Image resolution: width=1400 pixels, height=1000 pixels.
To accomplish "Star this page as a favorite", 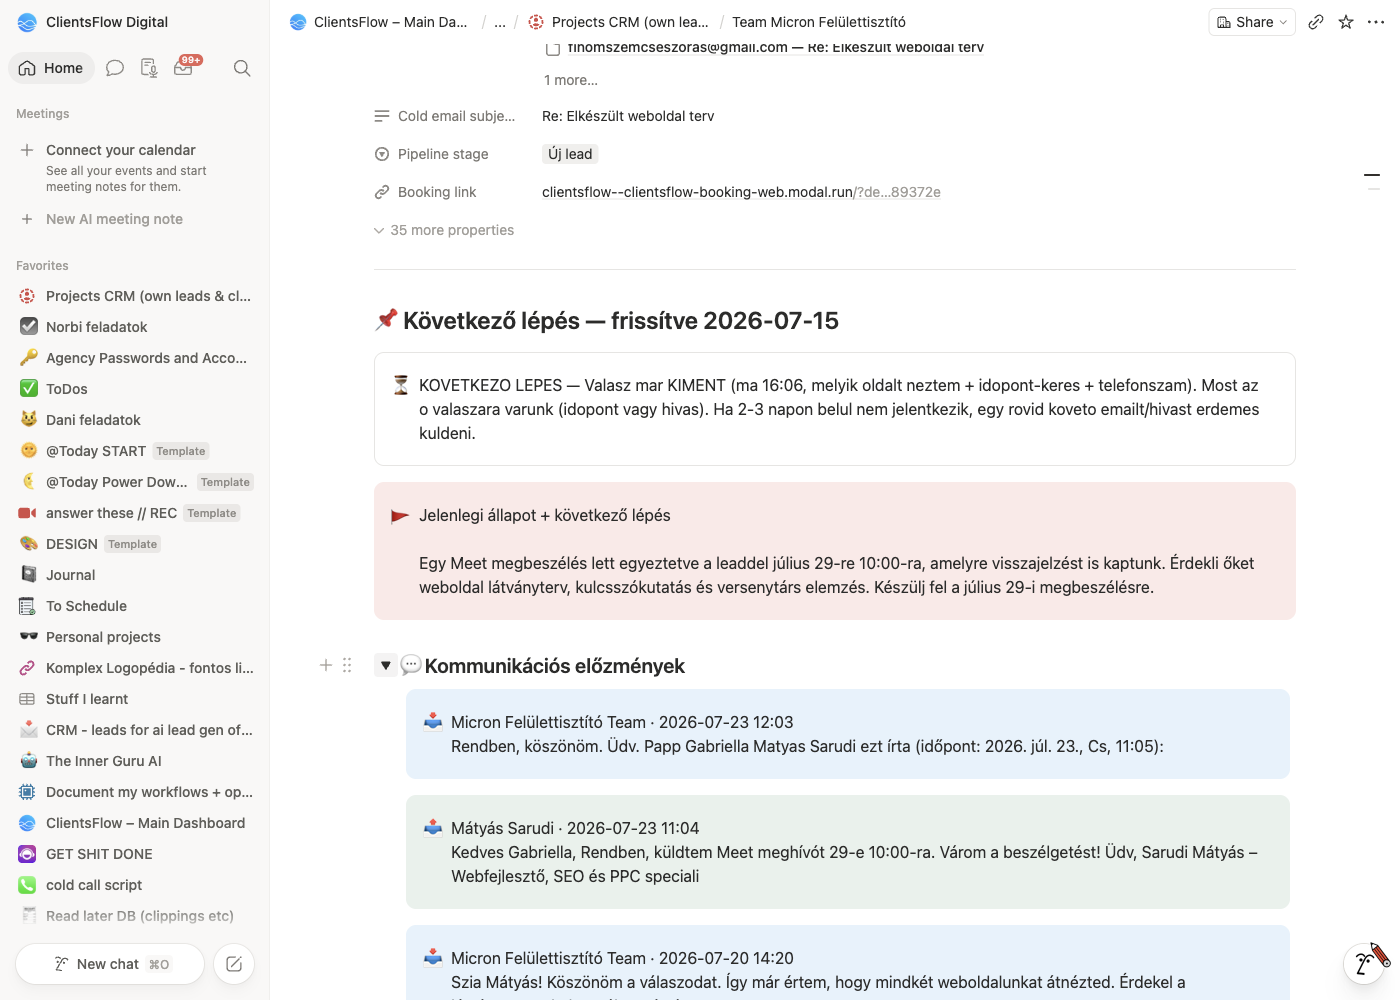I will tap(1346, 22).
